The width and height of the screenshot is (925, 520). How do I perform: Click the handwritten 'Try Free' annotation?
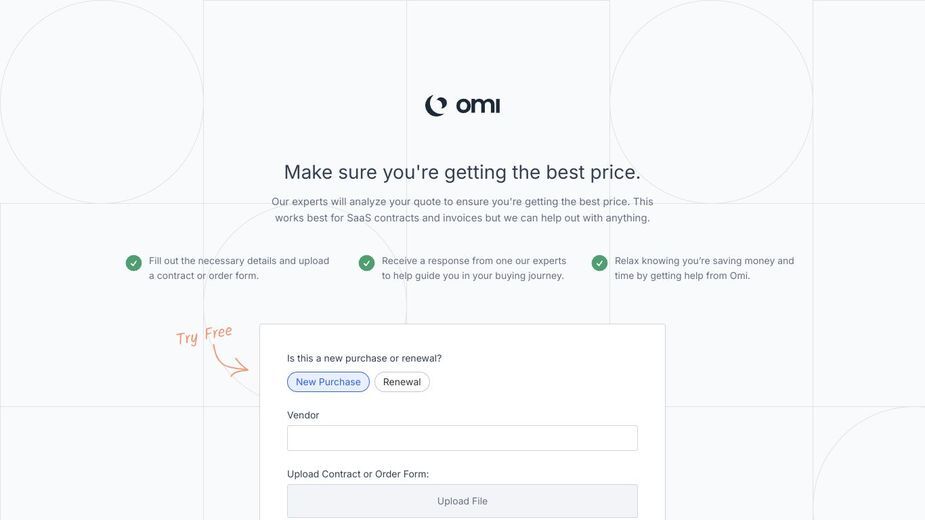[204, 335]
